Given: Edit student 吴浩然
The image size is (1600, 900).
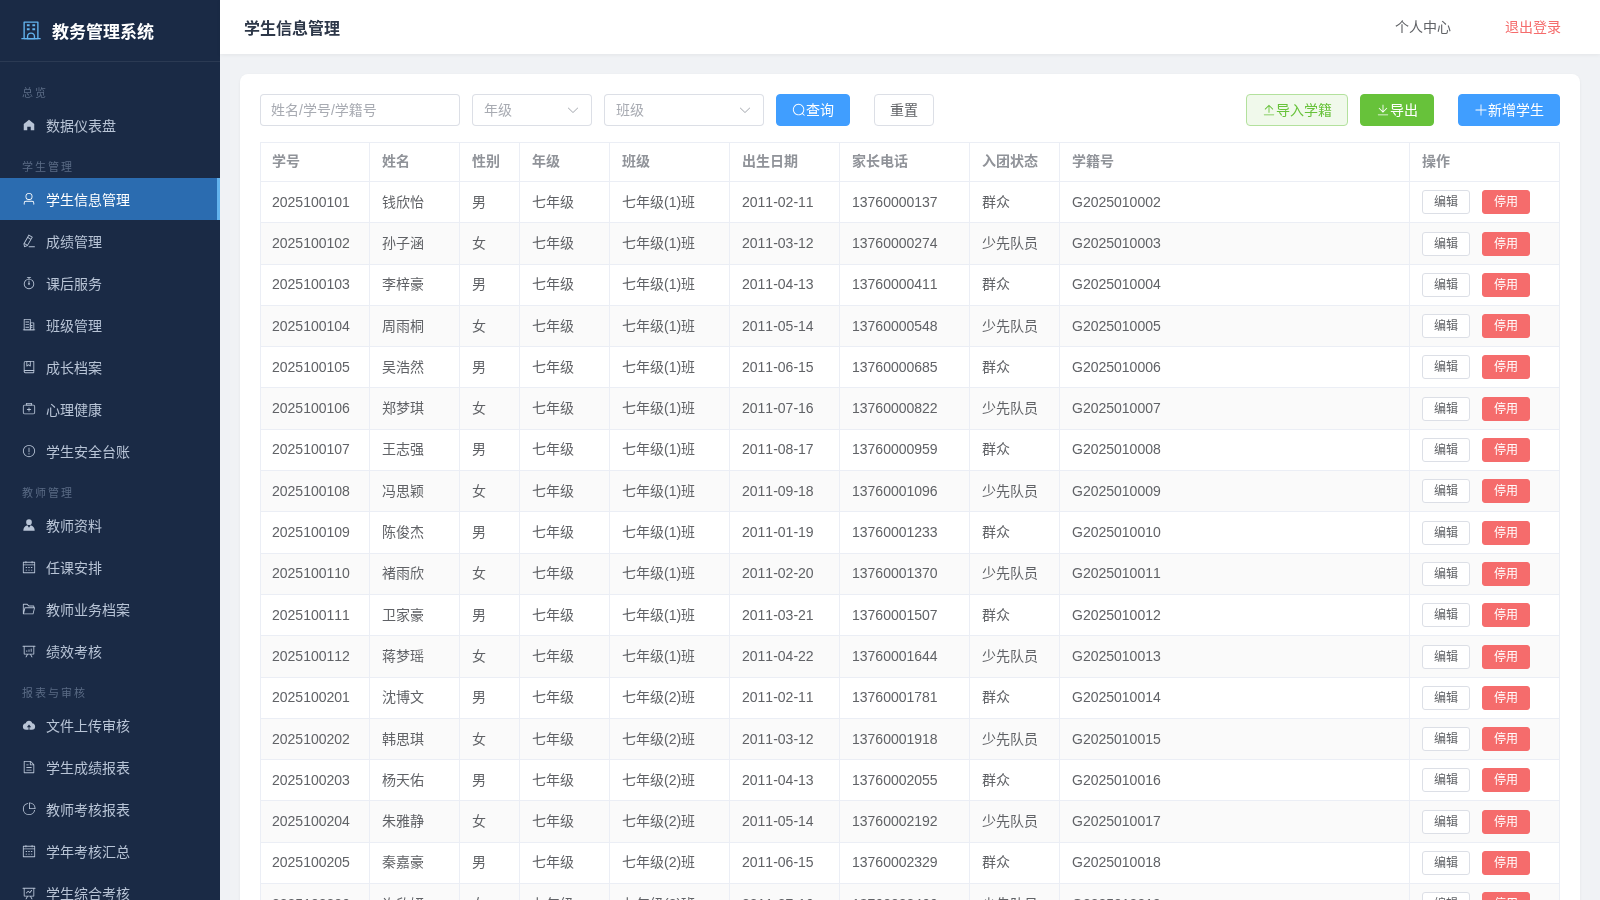Looking at the screenshot, I should [x=1446, y=367].
